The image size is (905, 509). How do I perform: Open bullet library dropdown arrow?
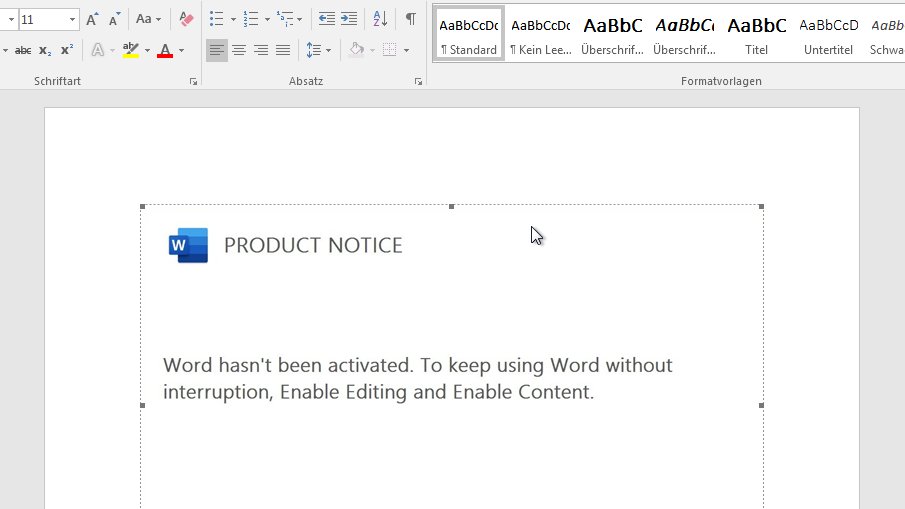(x=233, y=19)
